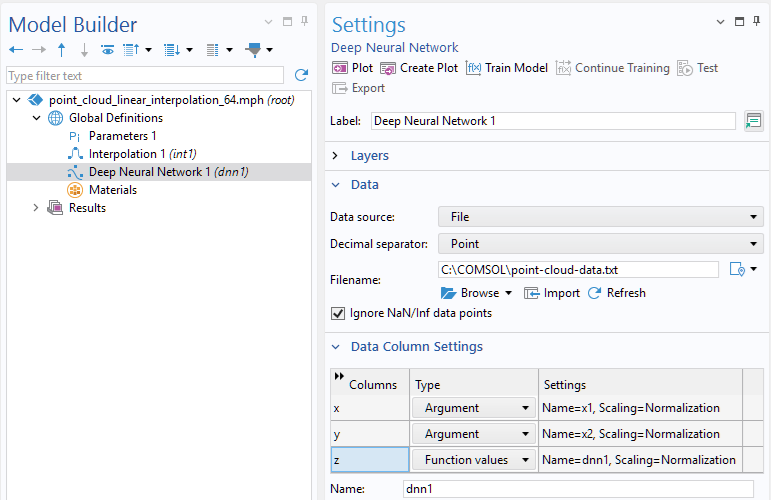Viewport: 771px width, 500px height.
Task: Refresh the Model Builder filter
Action: pyautogui.click(x=301, y=75)
